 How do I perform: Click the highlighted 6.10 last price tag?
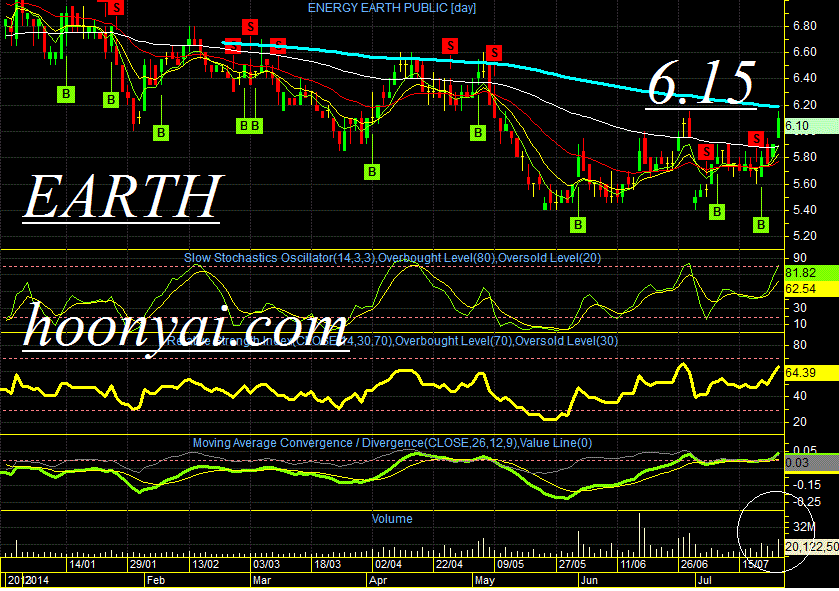[x=811, y=126]
